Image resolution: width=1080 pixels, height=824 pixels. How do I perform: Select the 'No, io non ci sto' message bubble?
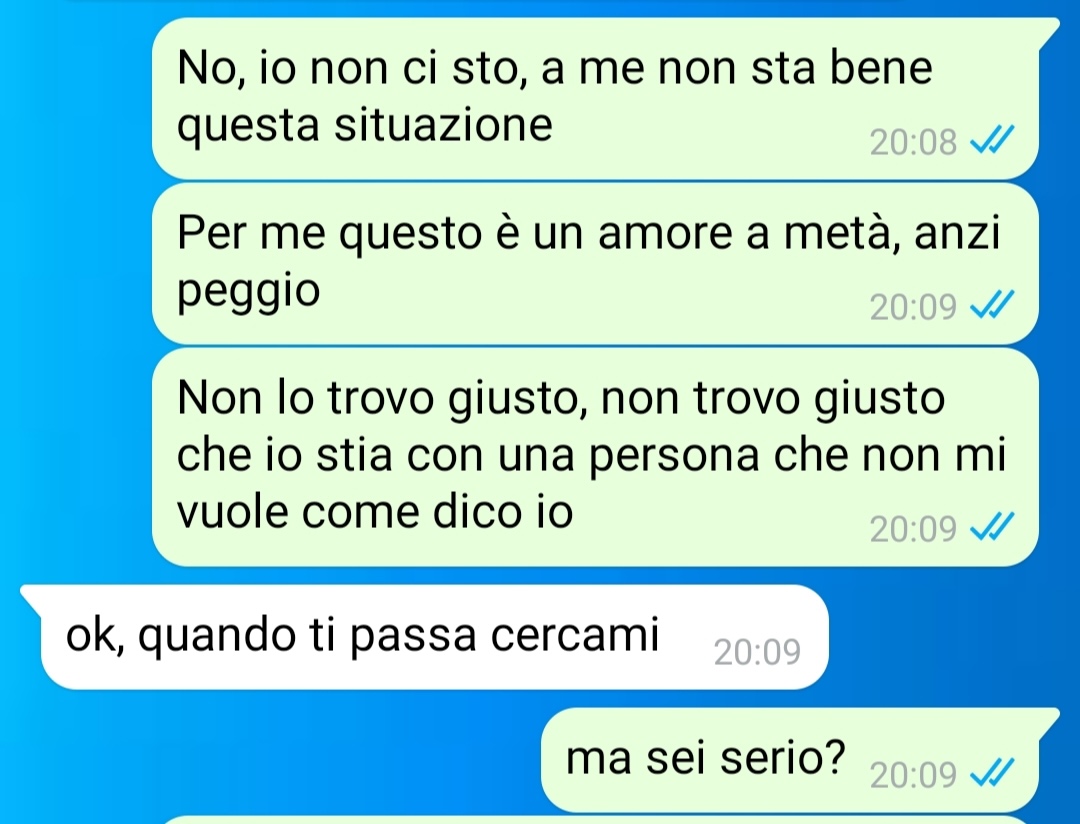click(596, 99)
